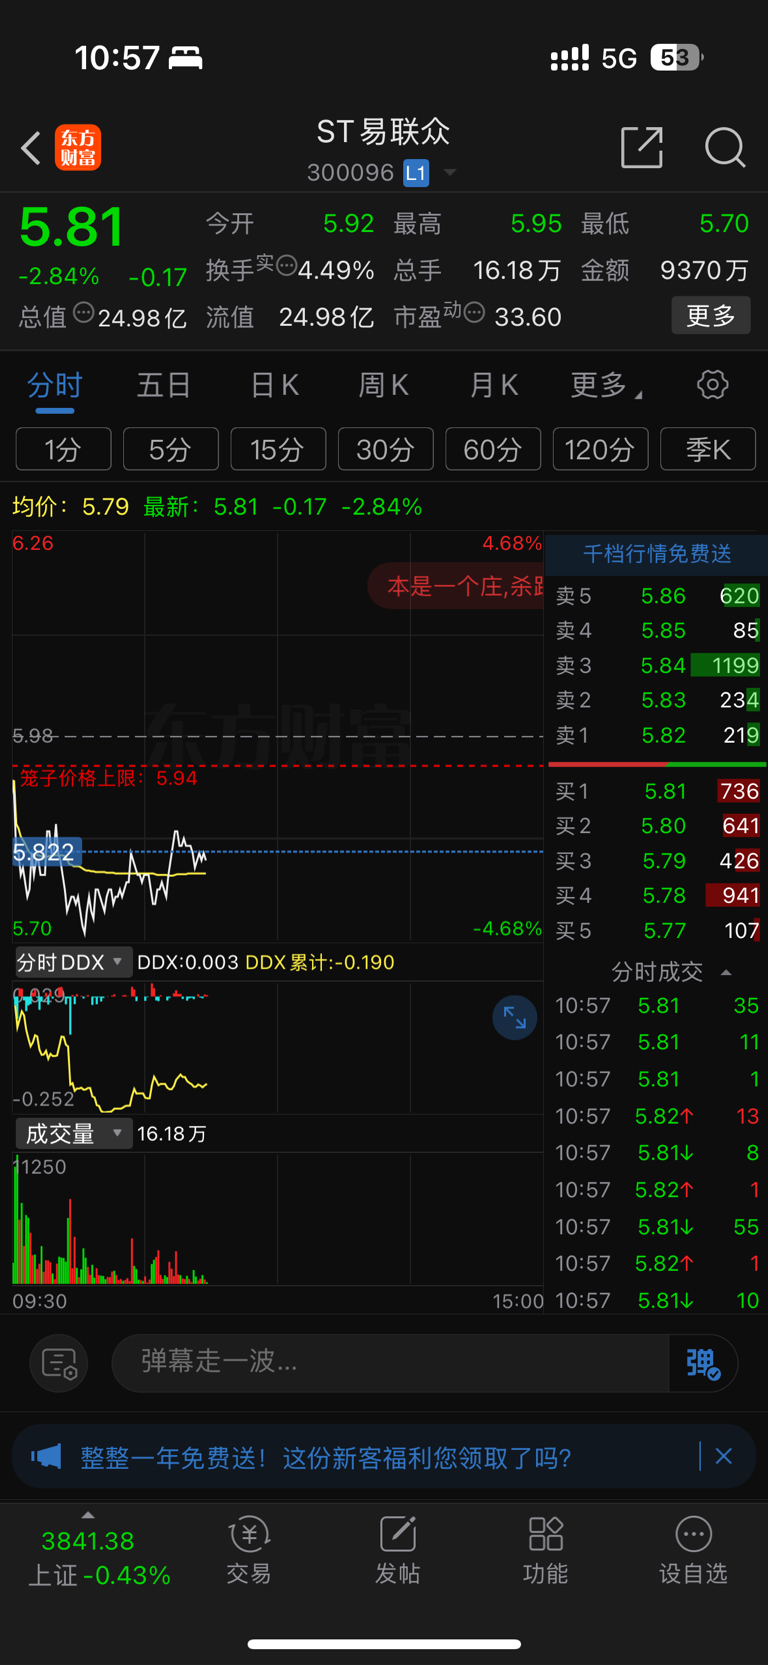Open the 千档行情免费送 banner link
Image resolution: width=769 pixels, height=1665 pixels.
pos(657,554)
